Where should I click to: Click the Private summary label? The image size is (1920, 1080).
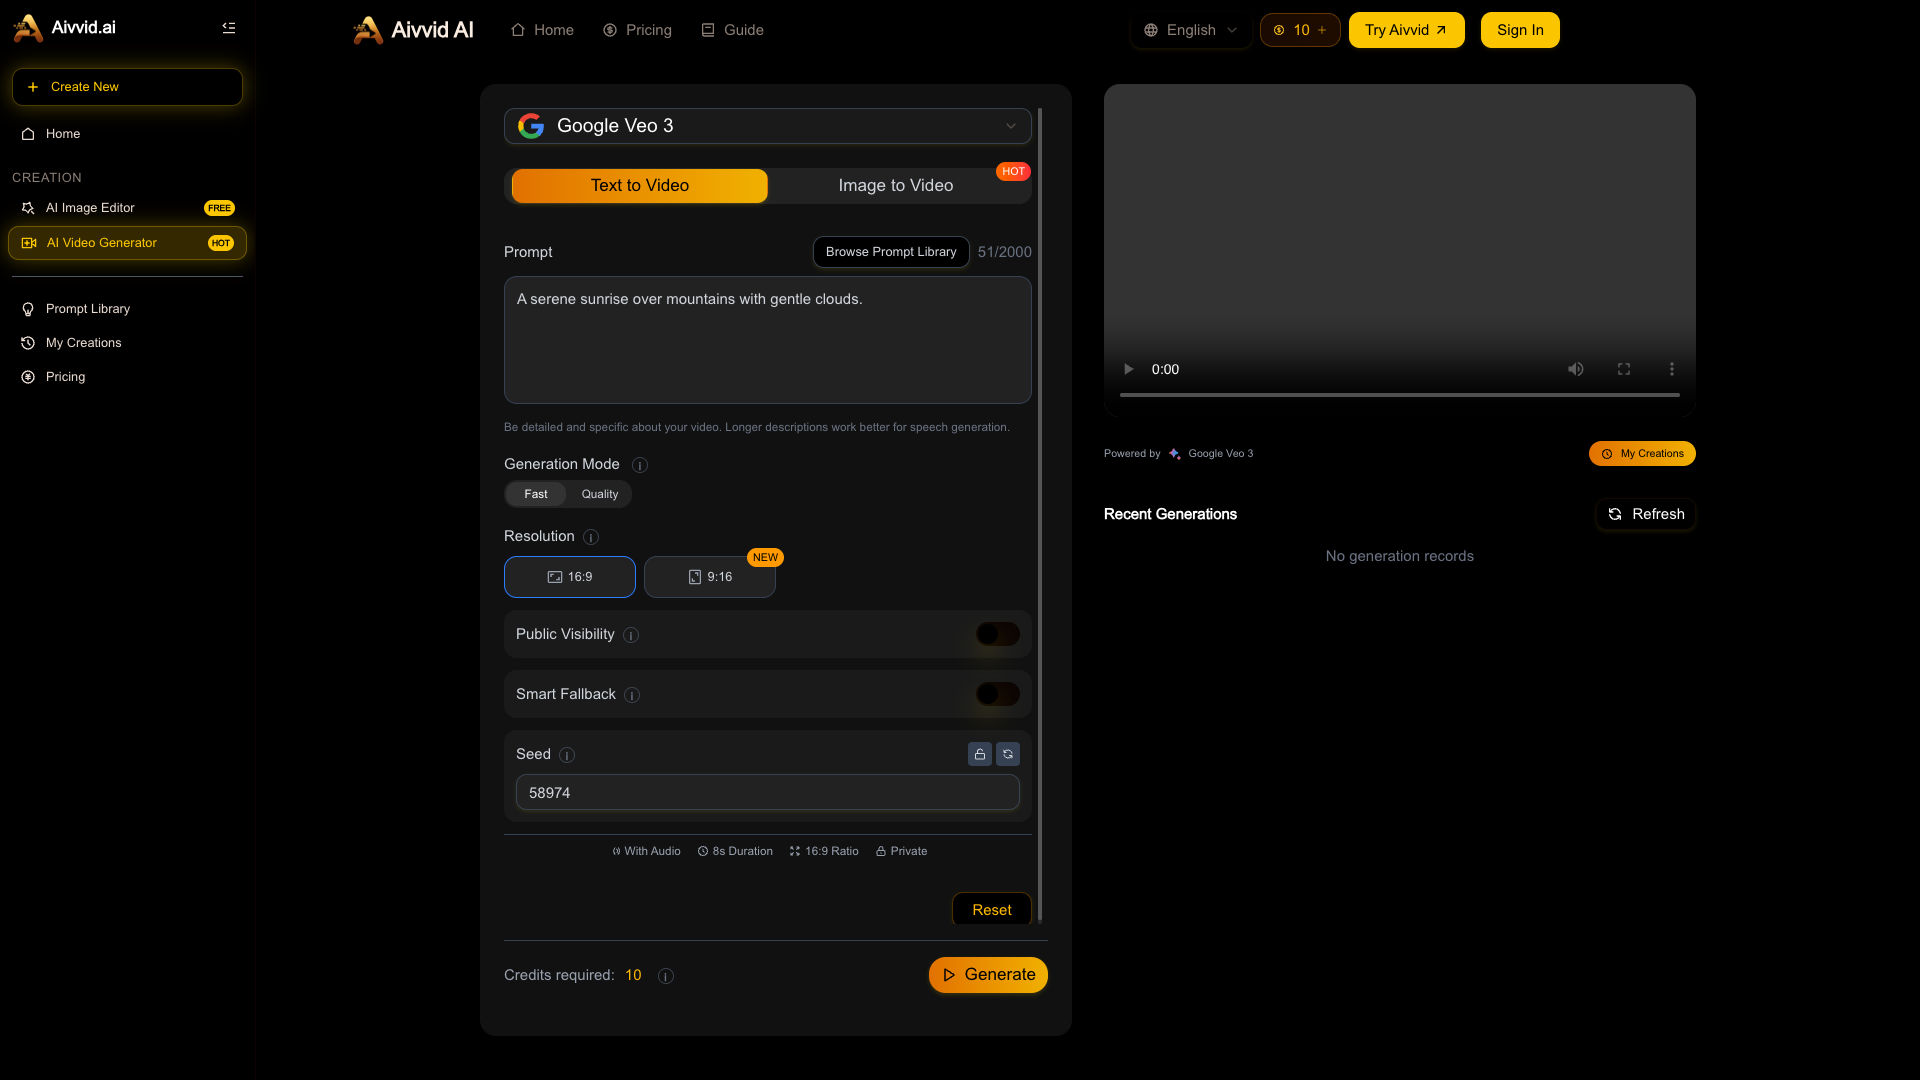(x=901, y=852)
